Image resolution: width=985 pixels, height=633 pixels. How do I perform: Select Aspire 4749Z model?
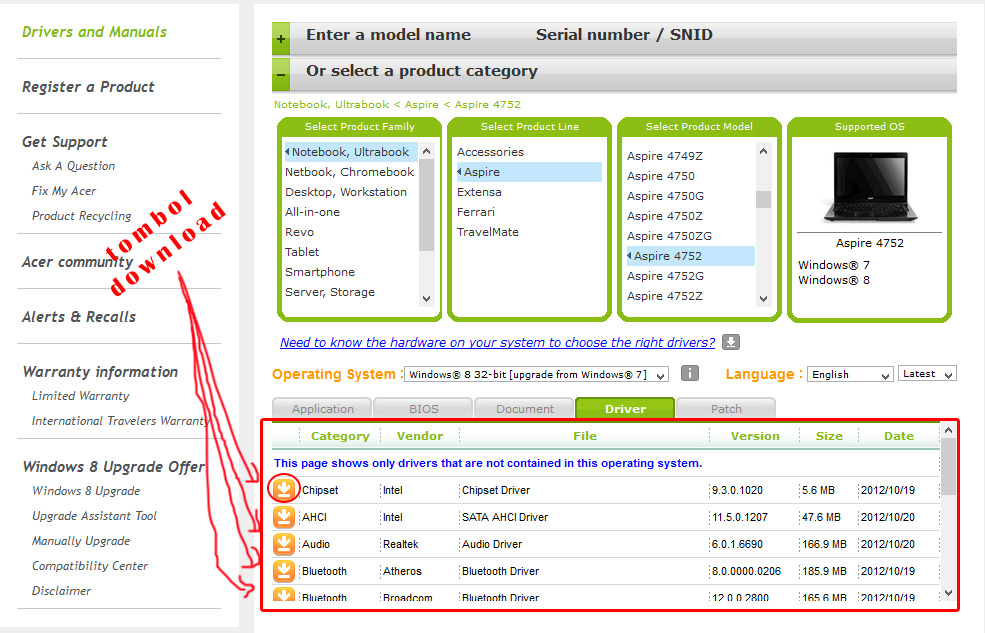tap(665, 156)
